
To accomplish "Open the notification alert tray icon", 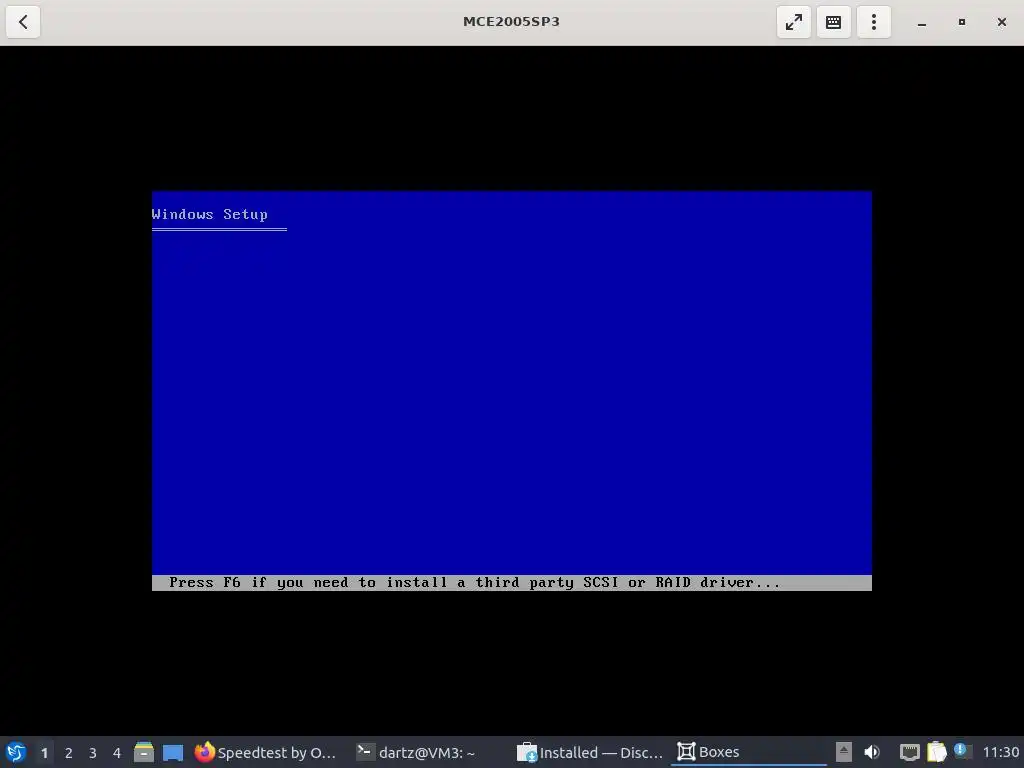I will (961, 751).
